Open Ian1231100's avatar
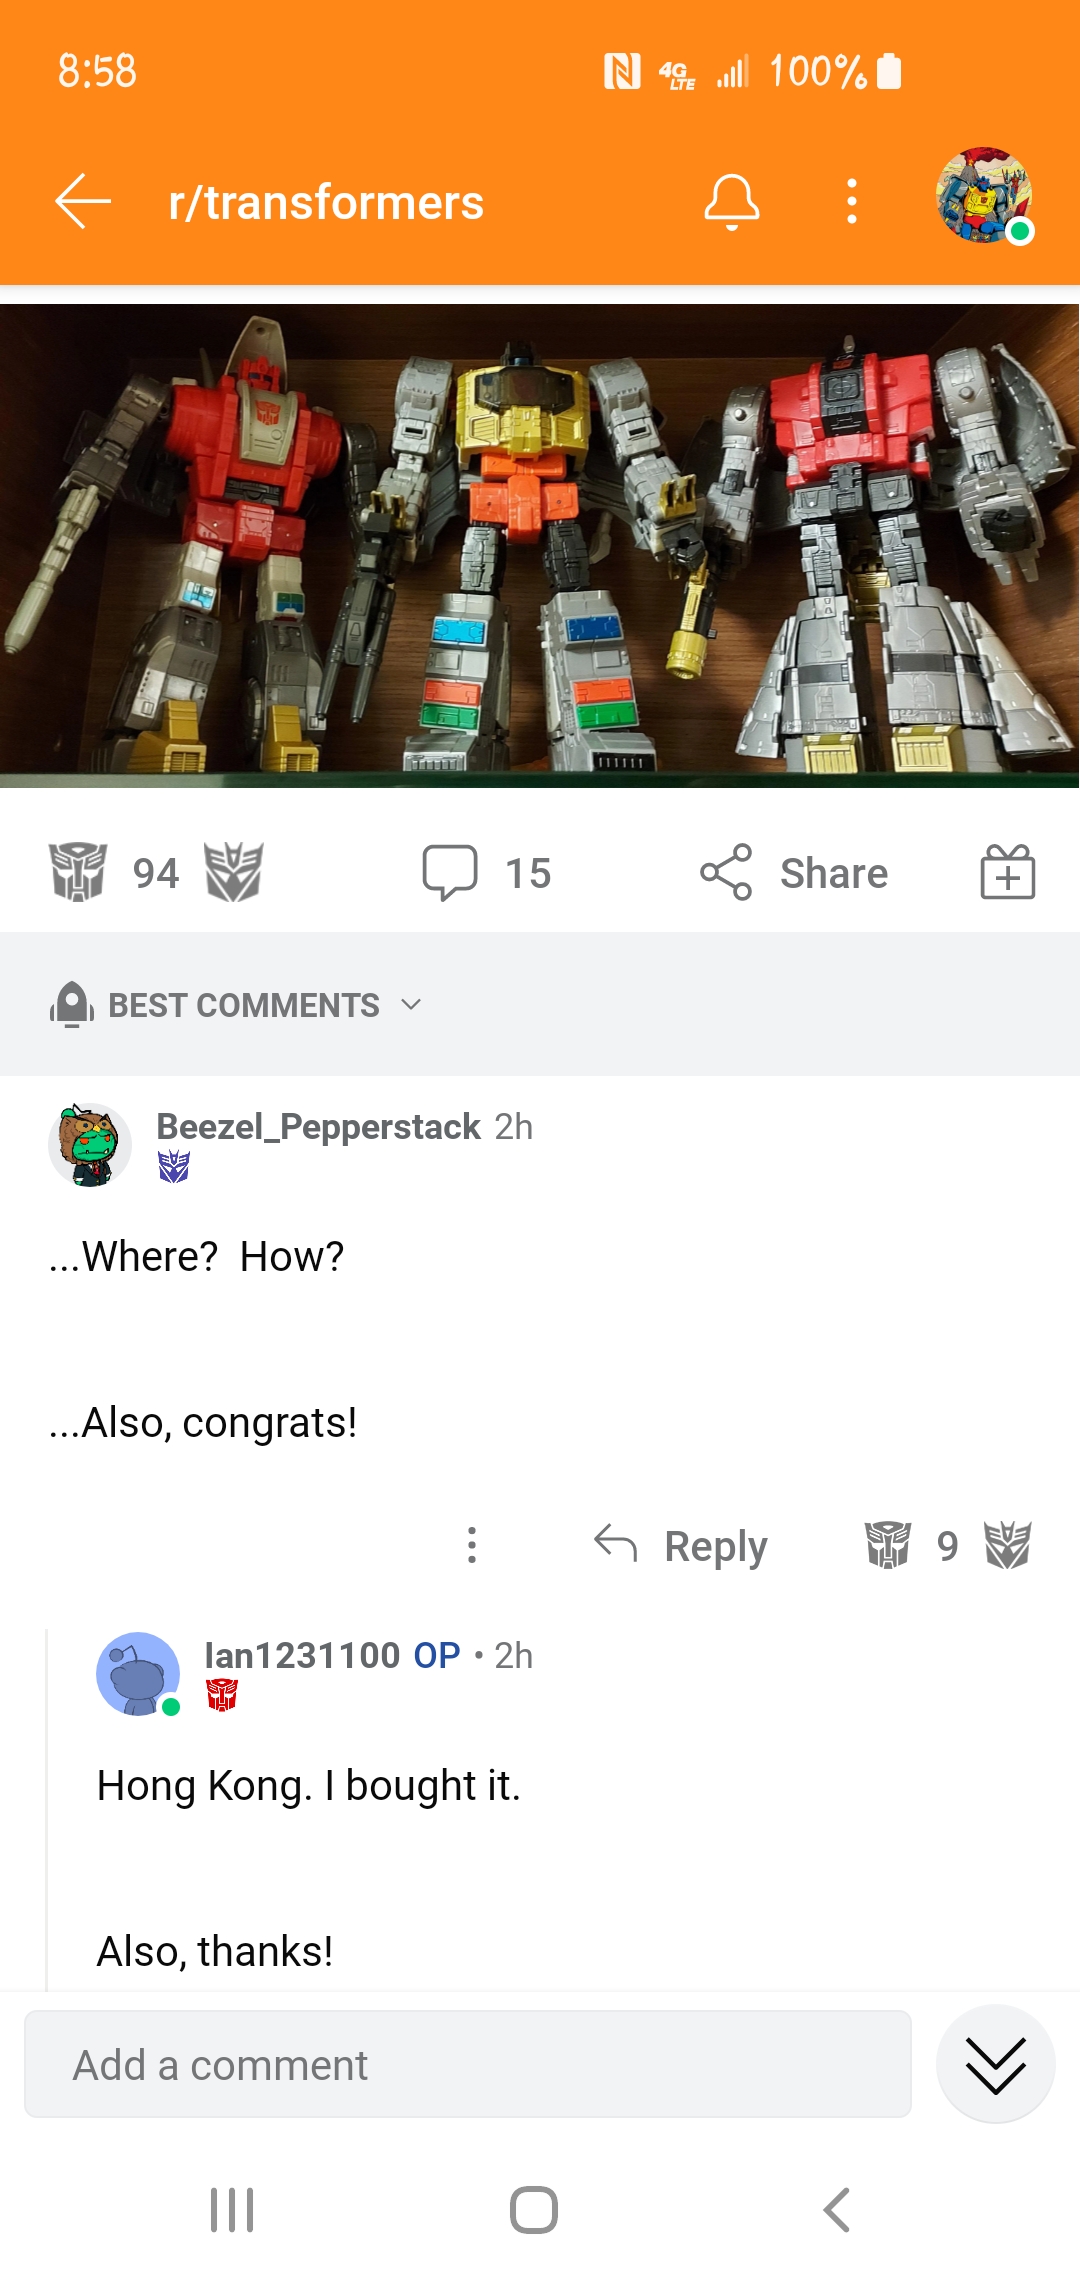 pyautogui.click(x=138, y=1674)
